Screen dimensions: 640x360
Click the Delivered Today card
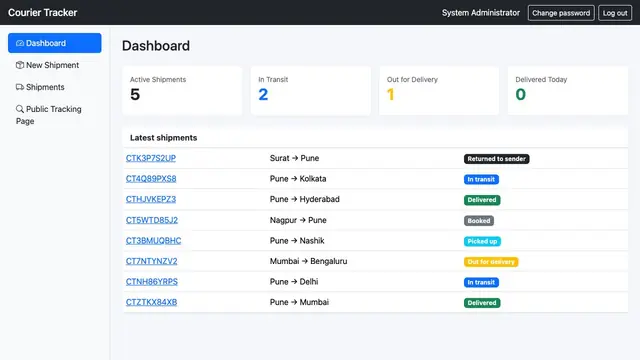pos(568,91)
